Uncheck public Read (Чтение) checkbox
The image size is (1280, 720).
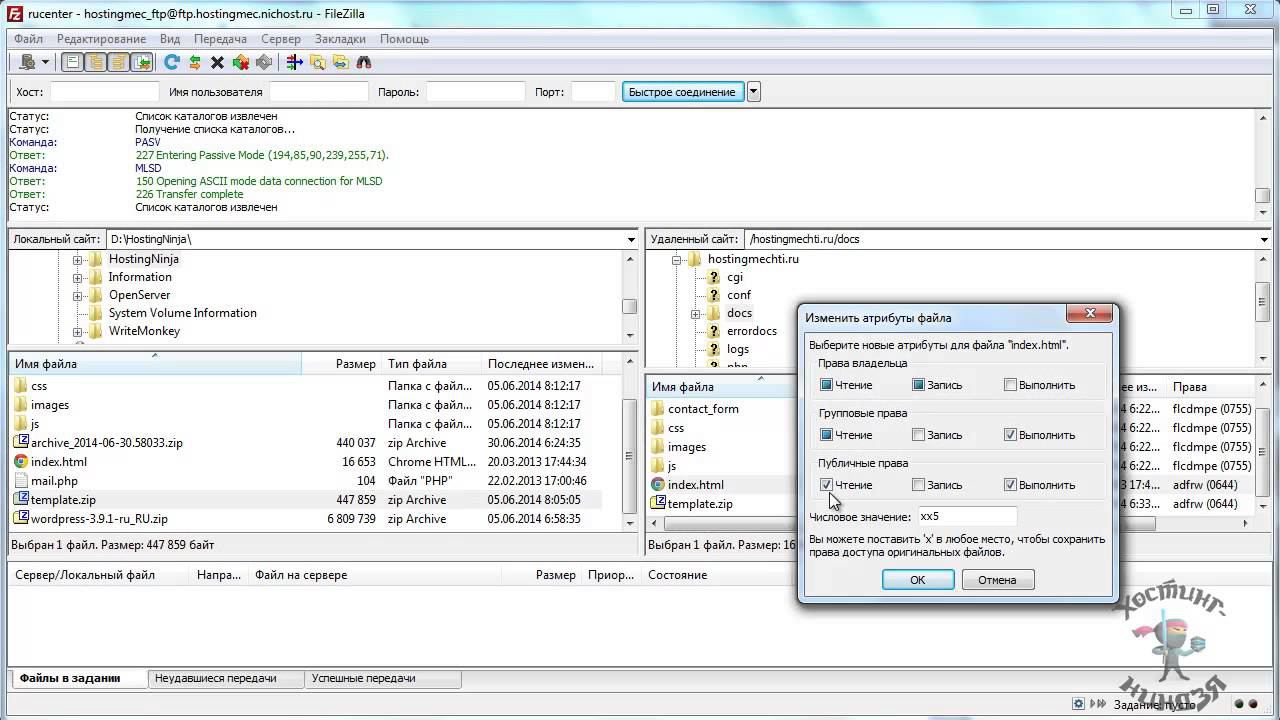pos(826,485)
